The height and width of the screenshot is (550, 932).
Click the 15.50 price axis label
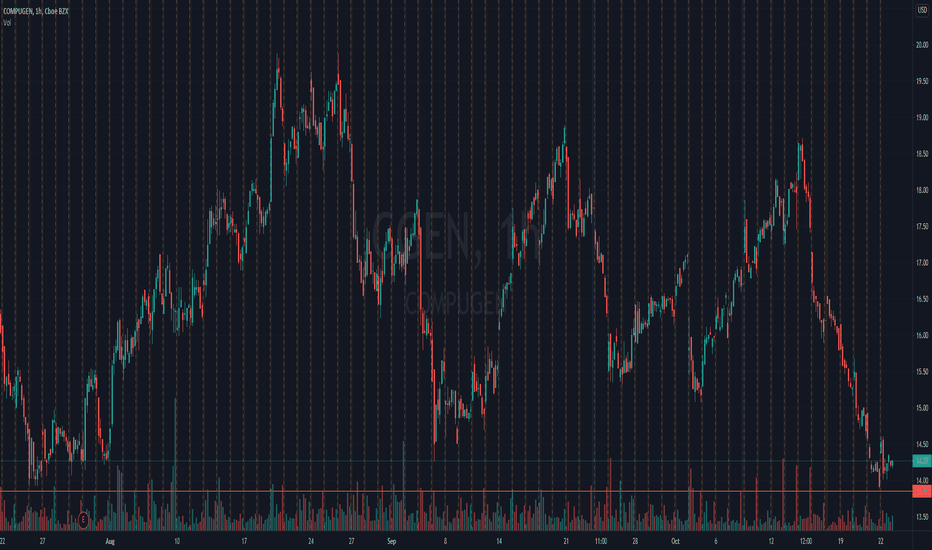point(922,372)
